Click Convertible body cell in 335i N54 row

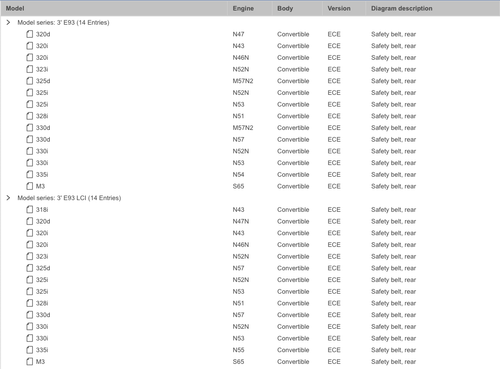pos(293,174)
